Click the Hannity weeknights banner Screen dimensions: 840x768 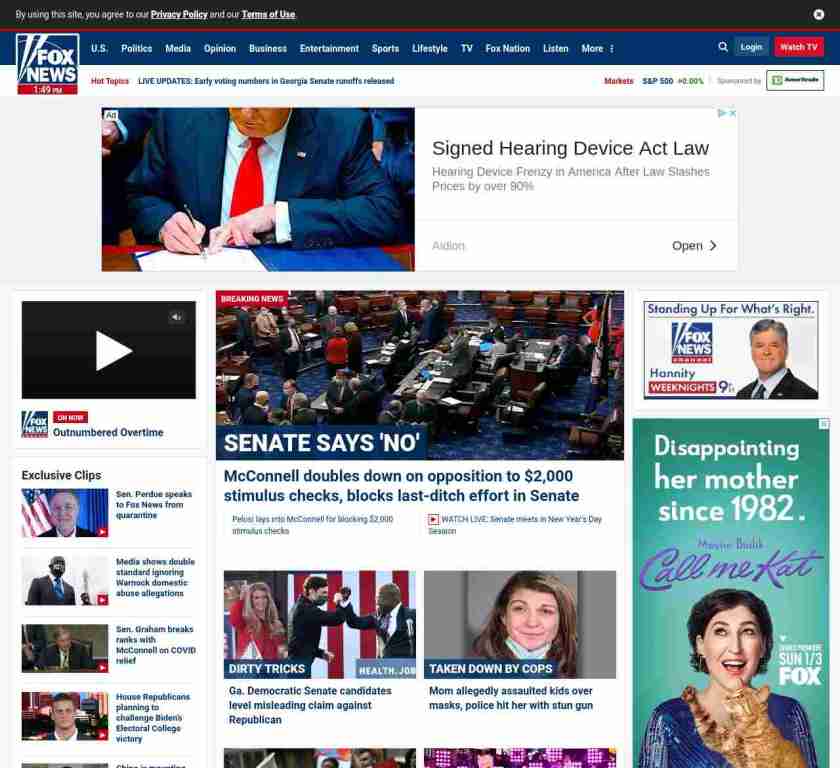(x=730, y=350)
